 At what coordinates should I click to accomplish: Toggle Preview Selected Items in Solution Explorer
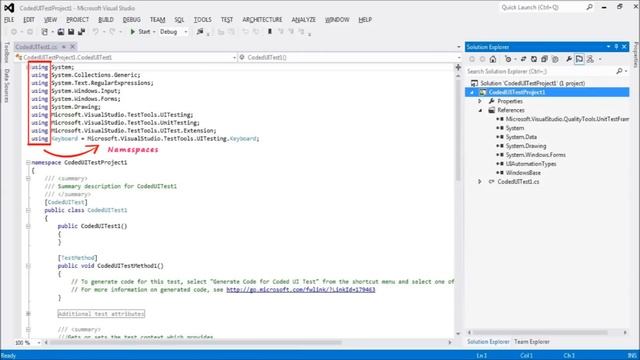pyautogui.click(x=579, y=60)
